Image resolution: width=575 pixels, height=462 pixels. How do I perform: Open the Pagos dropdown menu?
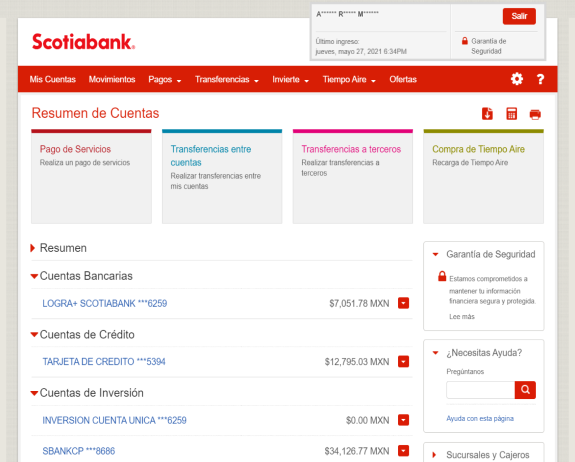pyautogui.click(x=165, y=79)
